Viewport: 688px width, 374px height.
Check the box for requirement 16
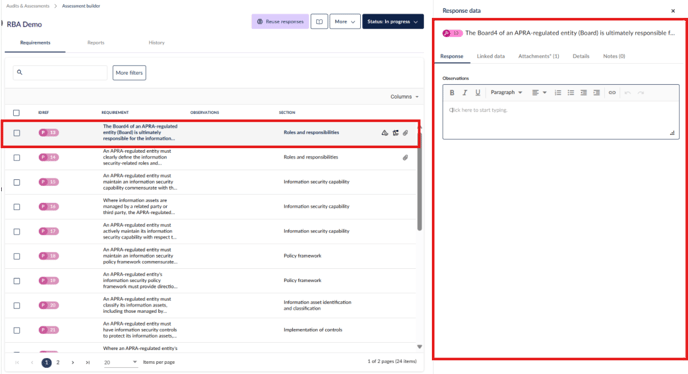17,207
